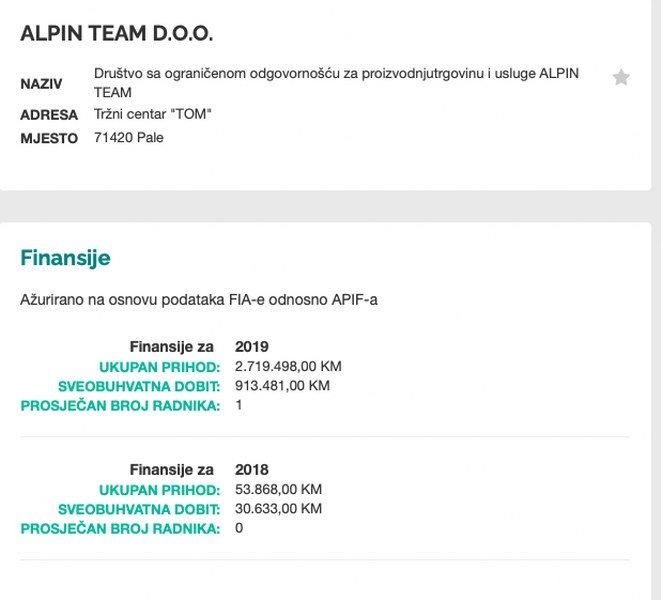The image size is (661, 600).
Task: Click the FIA-e odnosno APIF-a update note
Action: (x=199, y=299)
